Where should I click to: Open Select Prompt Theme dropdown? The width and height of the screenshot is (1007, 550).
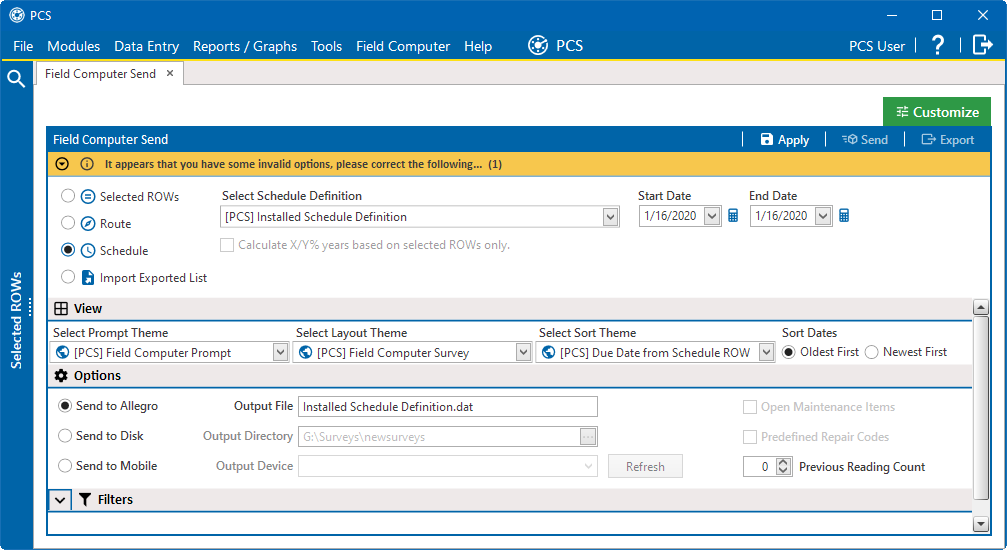point(280,352)
